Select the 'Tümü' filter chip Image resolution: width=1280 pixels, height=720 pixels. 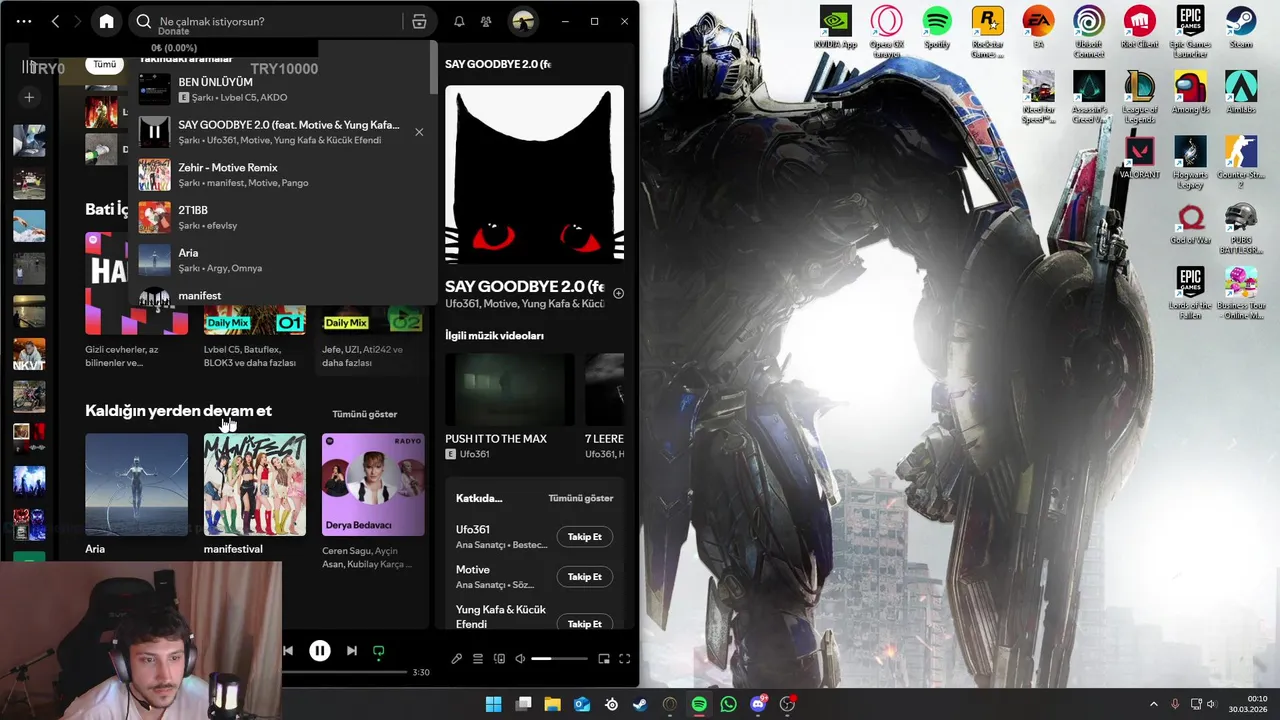pyautogui.click(x=105, y=64)
